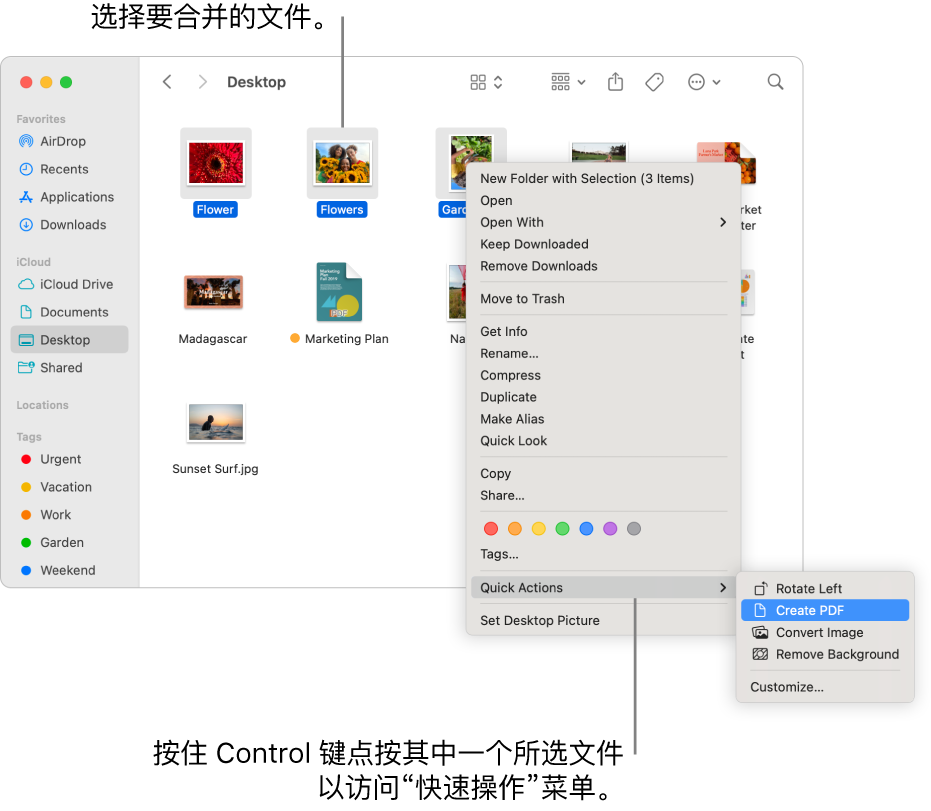This screenshot has width=931, height=811.
Task: Select the Marketing Plan PDF icon
Action: pyautogui.click(x=339, y=292)
